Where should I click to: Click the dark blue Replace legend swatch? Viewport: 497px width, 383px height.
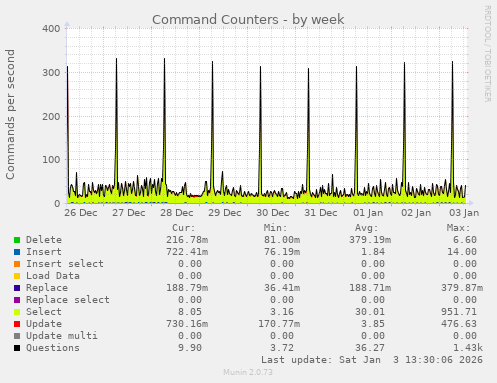(x=17, y=288)
